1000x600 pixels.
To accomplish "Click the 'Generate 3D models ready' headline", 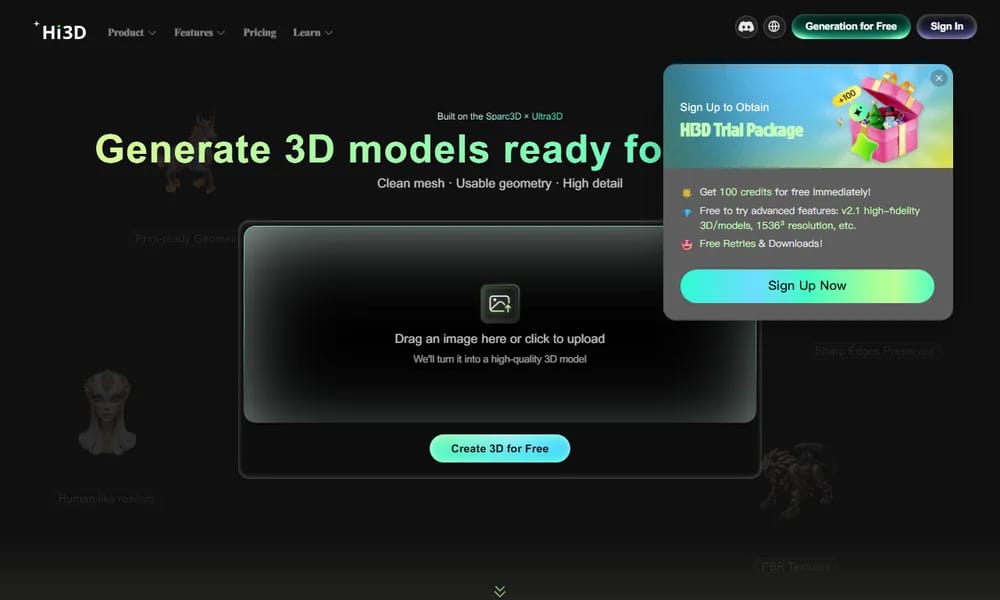I will pyautogui.click(x=378, y=149).
